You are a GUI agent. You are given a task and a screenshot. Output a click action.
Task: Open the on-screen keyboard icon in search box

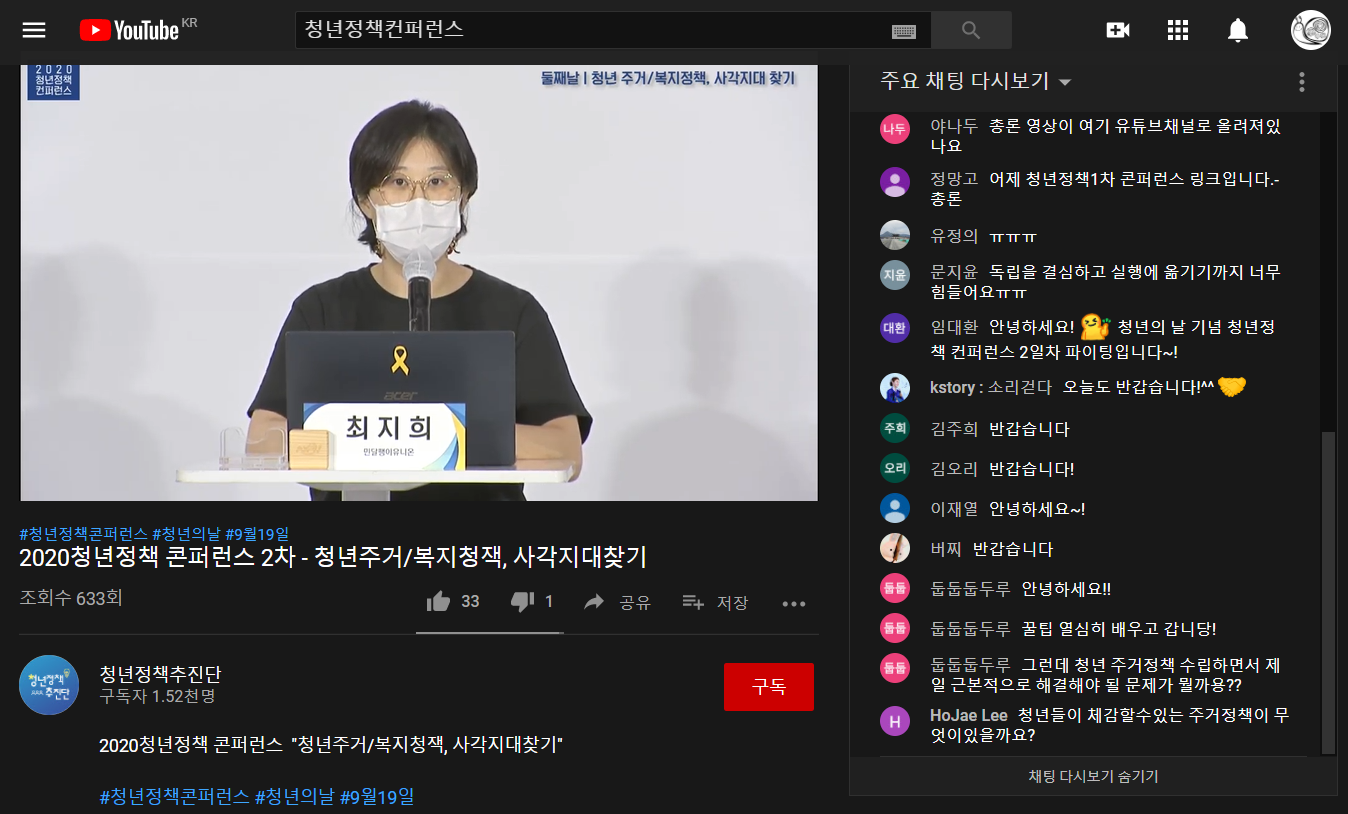click(x=903, y=31)
